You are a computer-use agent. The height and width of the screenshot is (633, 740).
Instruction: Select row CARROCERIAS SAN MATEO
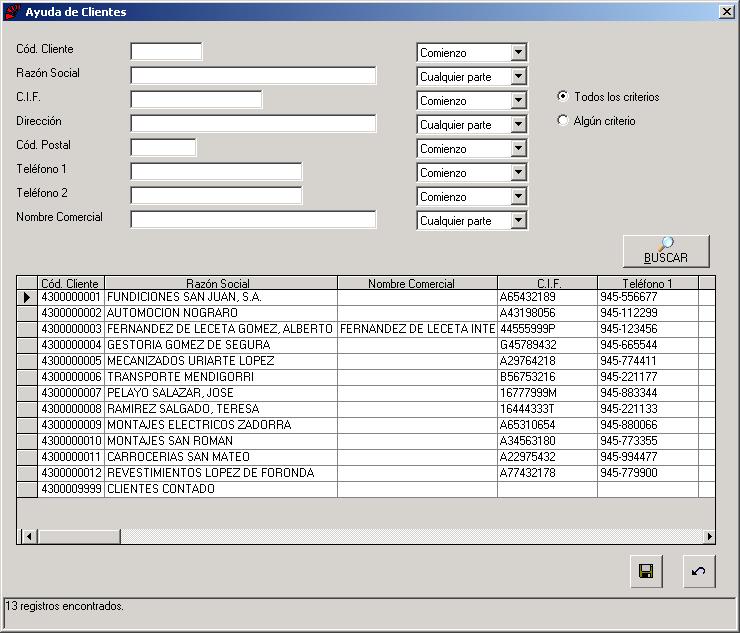click(367, 457)
